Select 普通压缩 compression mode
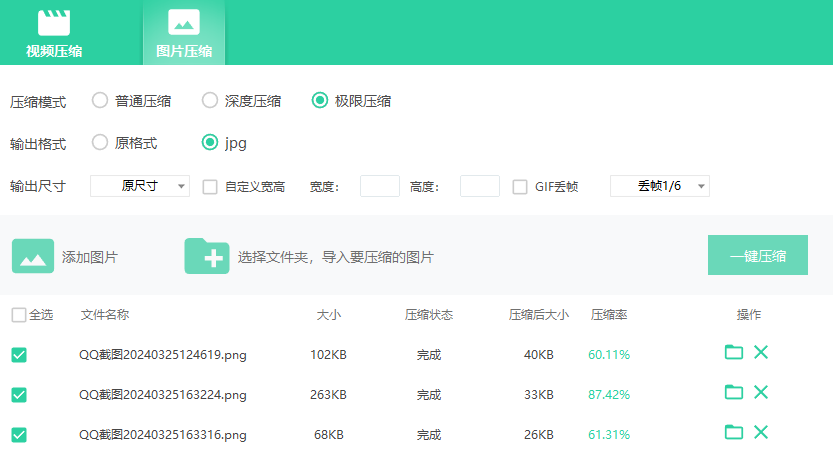Screen dimensions: 833x462 click(100, 100)
